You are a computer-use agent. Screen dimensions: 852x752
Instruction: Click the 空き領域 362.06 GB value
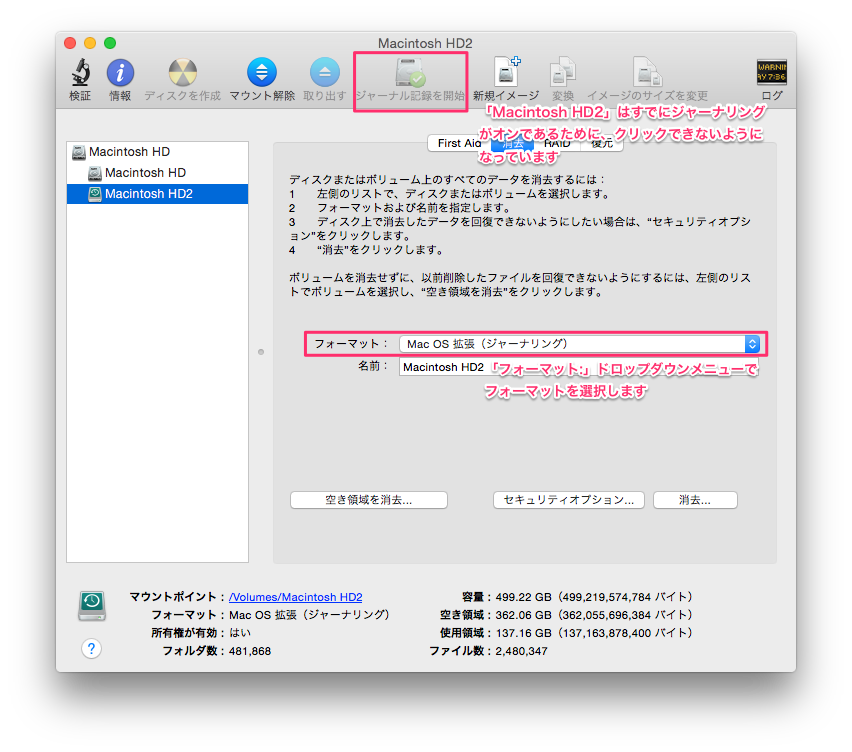[594, 615]
